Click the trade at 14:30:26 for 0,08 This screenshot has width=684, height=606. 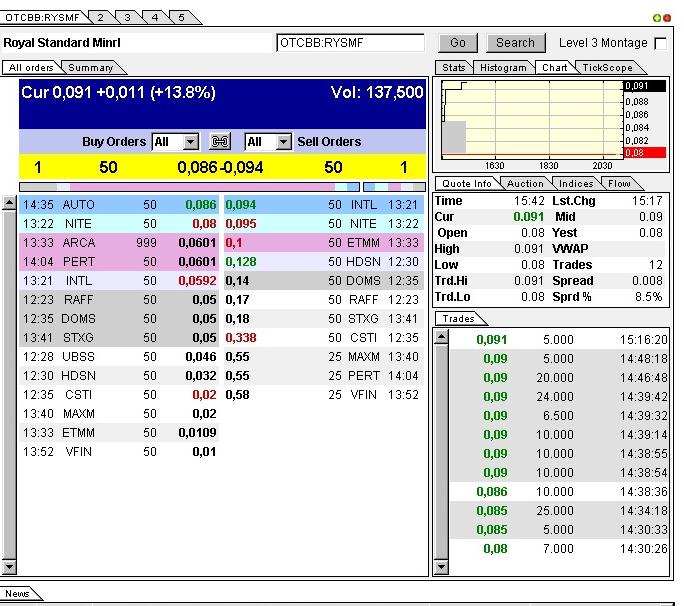(x=559, y=548)
